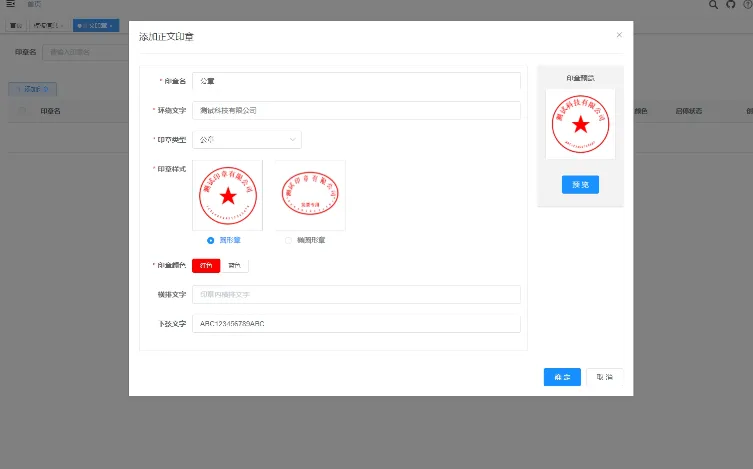Click the 环绕文字 input field in dialog
The image size is (753, 469).
(x=356, y=110)
